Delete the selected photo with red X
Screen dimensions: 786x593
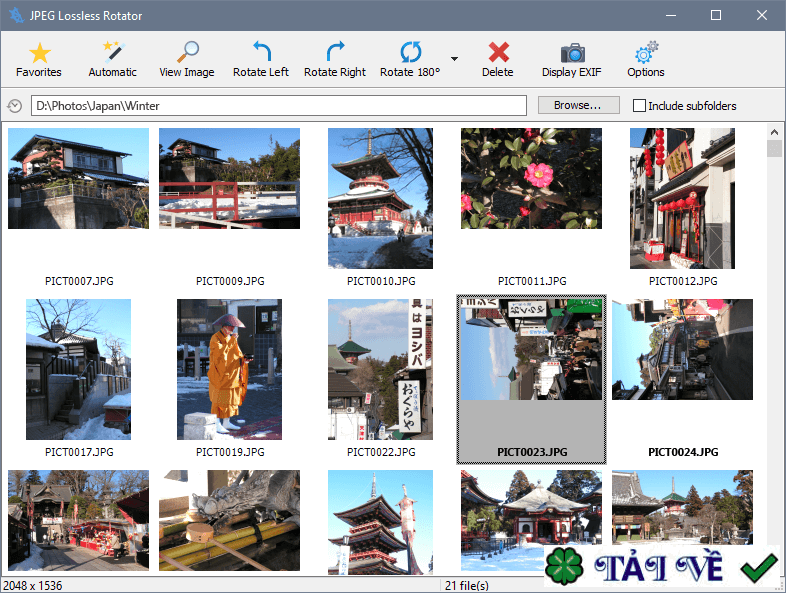coord(498,59)
